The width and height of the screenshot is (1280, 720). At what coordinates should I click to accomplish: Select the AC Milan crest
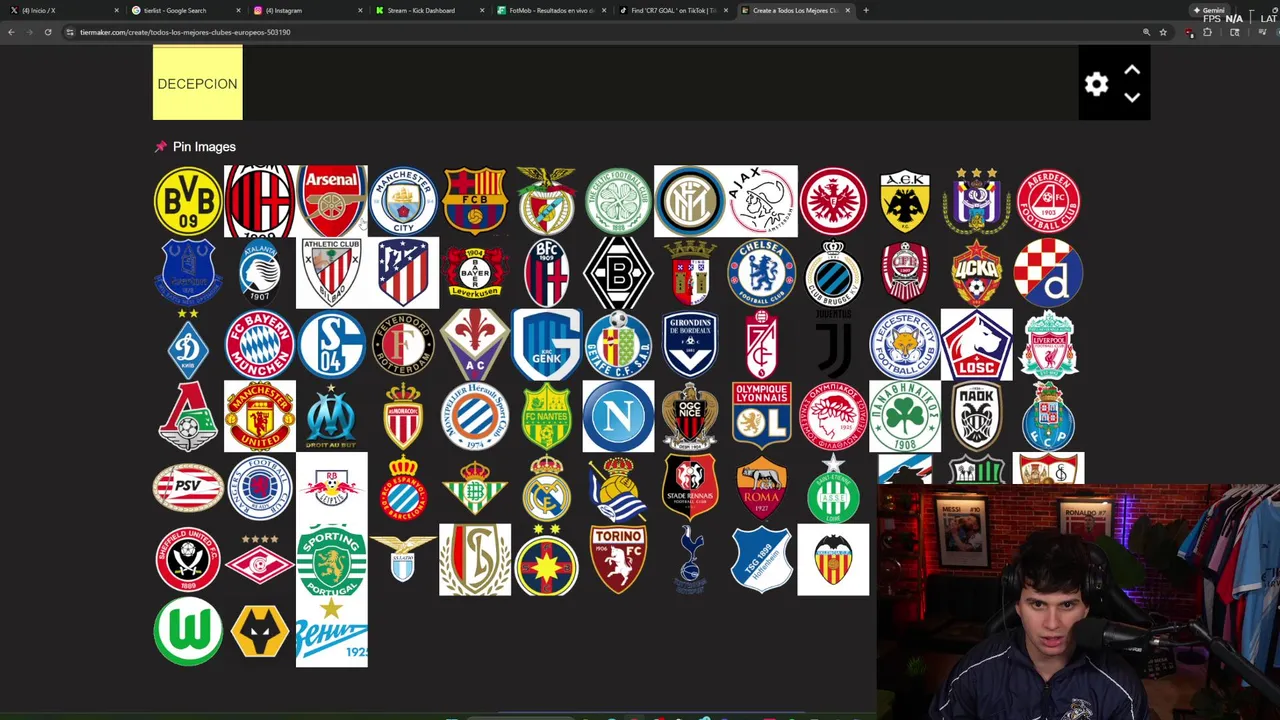click(x=260, y=201)
